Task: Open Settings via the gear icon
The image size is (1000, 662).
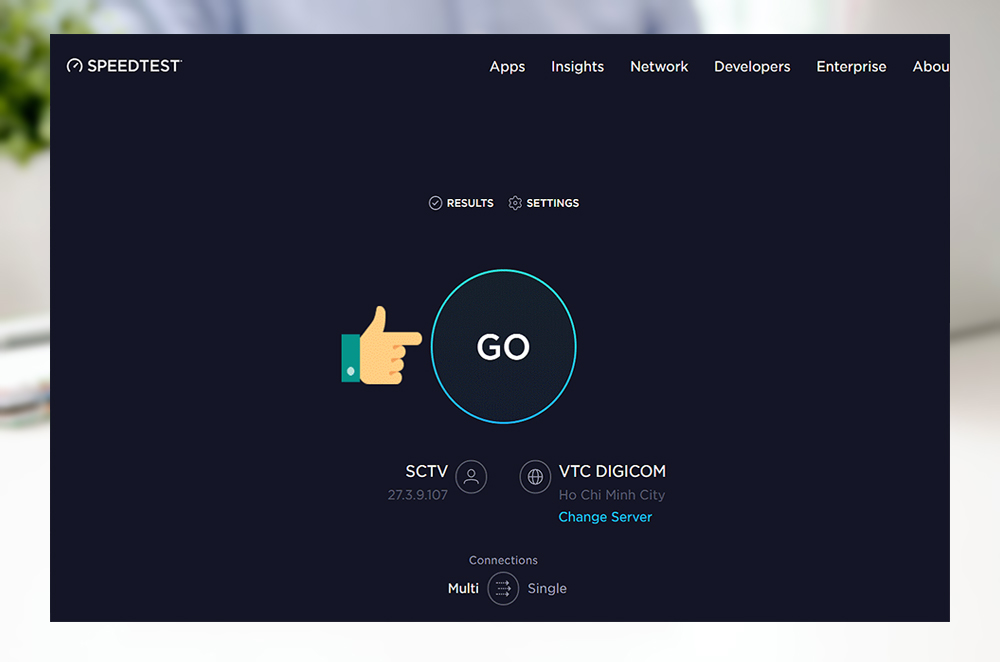Action: [515, 203]
